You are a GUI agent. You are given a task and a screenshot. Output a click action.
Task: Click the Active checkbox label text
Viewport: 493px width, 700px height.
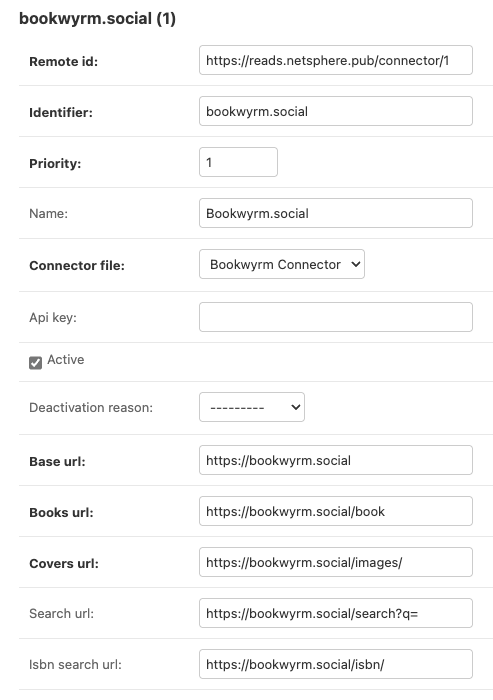click(x=66, y=359)
